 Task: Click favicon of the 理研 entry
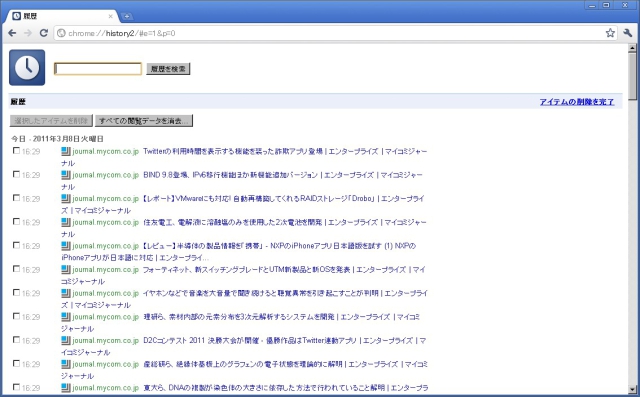tap(66, 317)
